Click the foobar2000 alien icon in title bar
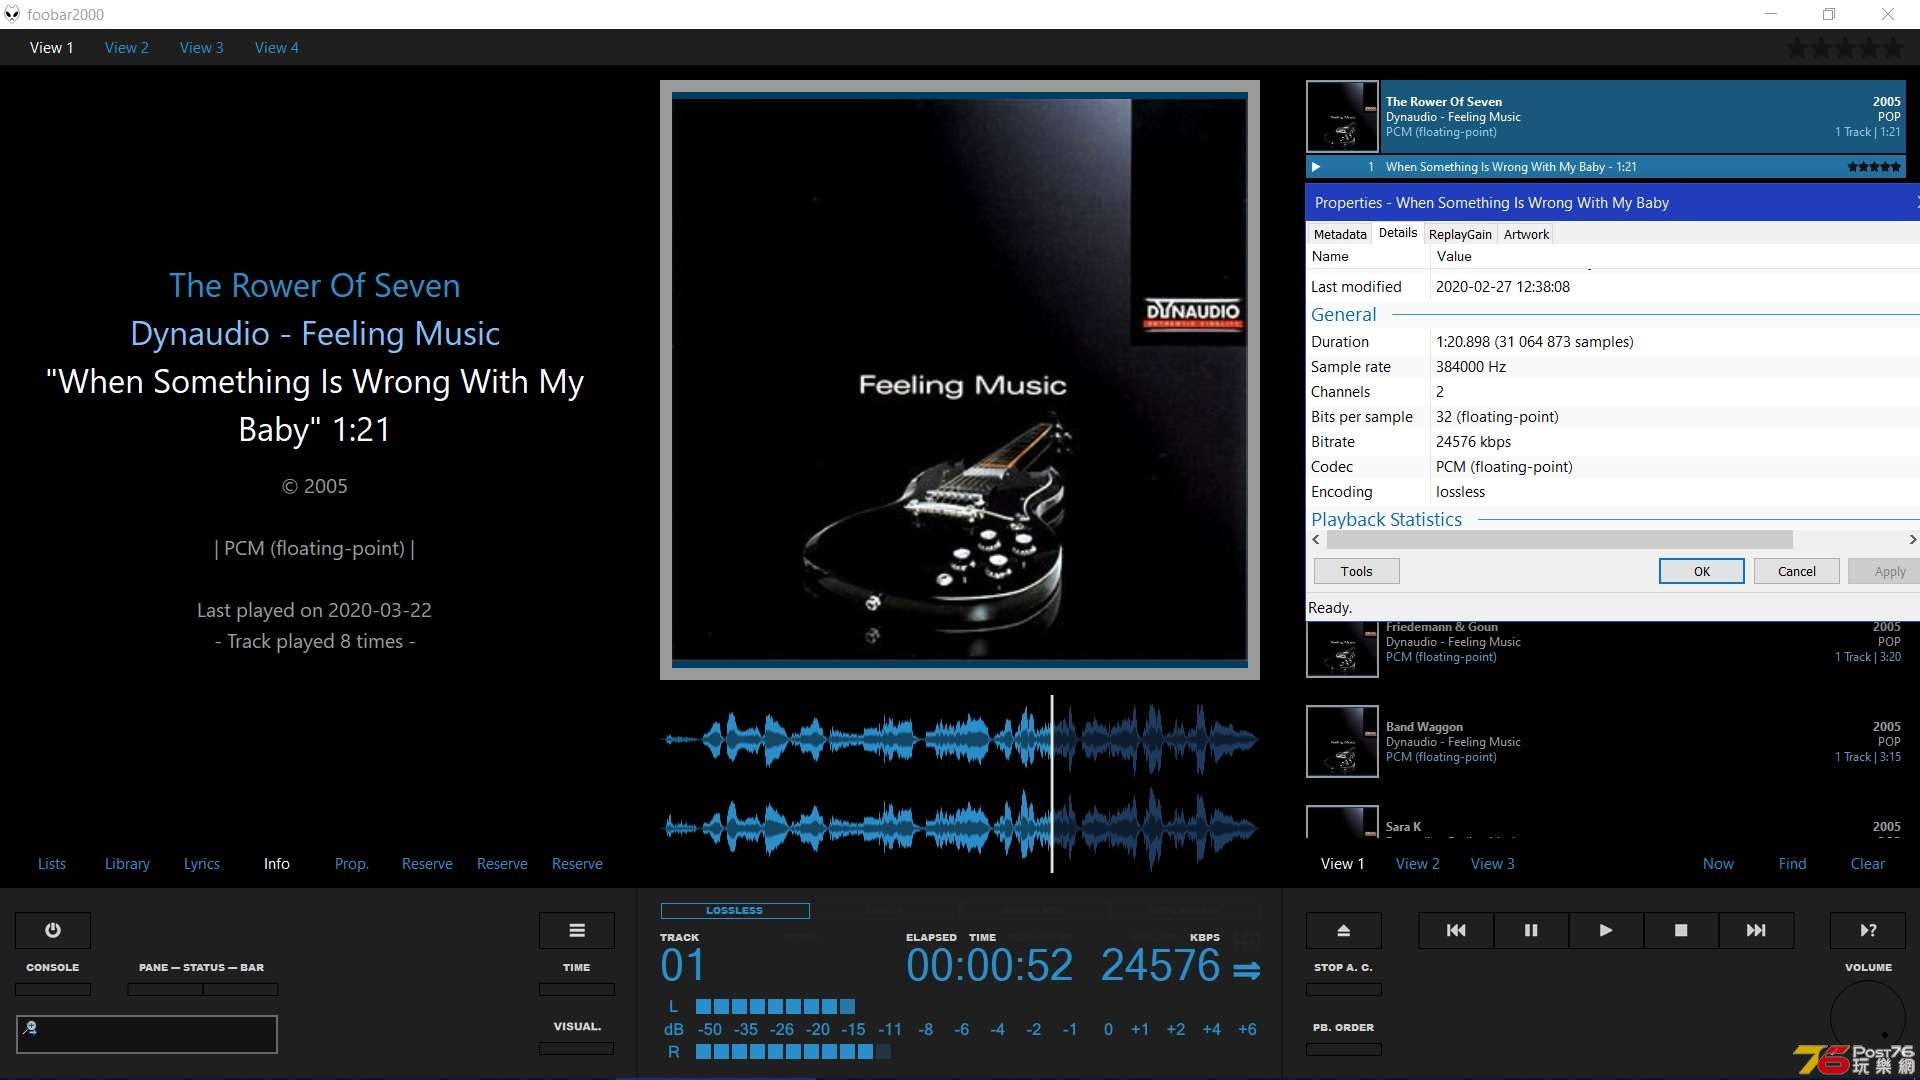 [x=12, y=14]
